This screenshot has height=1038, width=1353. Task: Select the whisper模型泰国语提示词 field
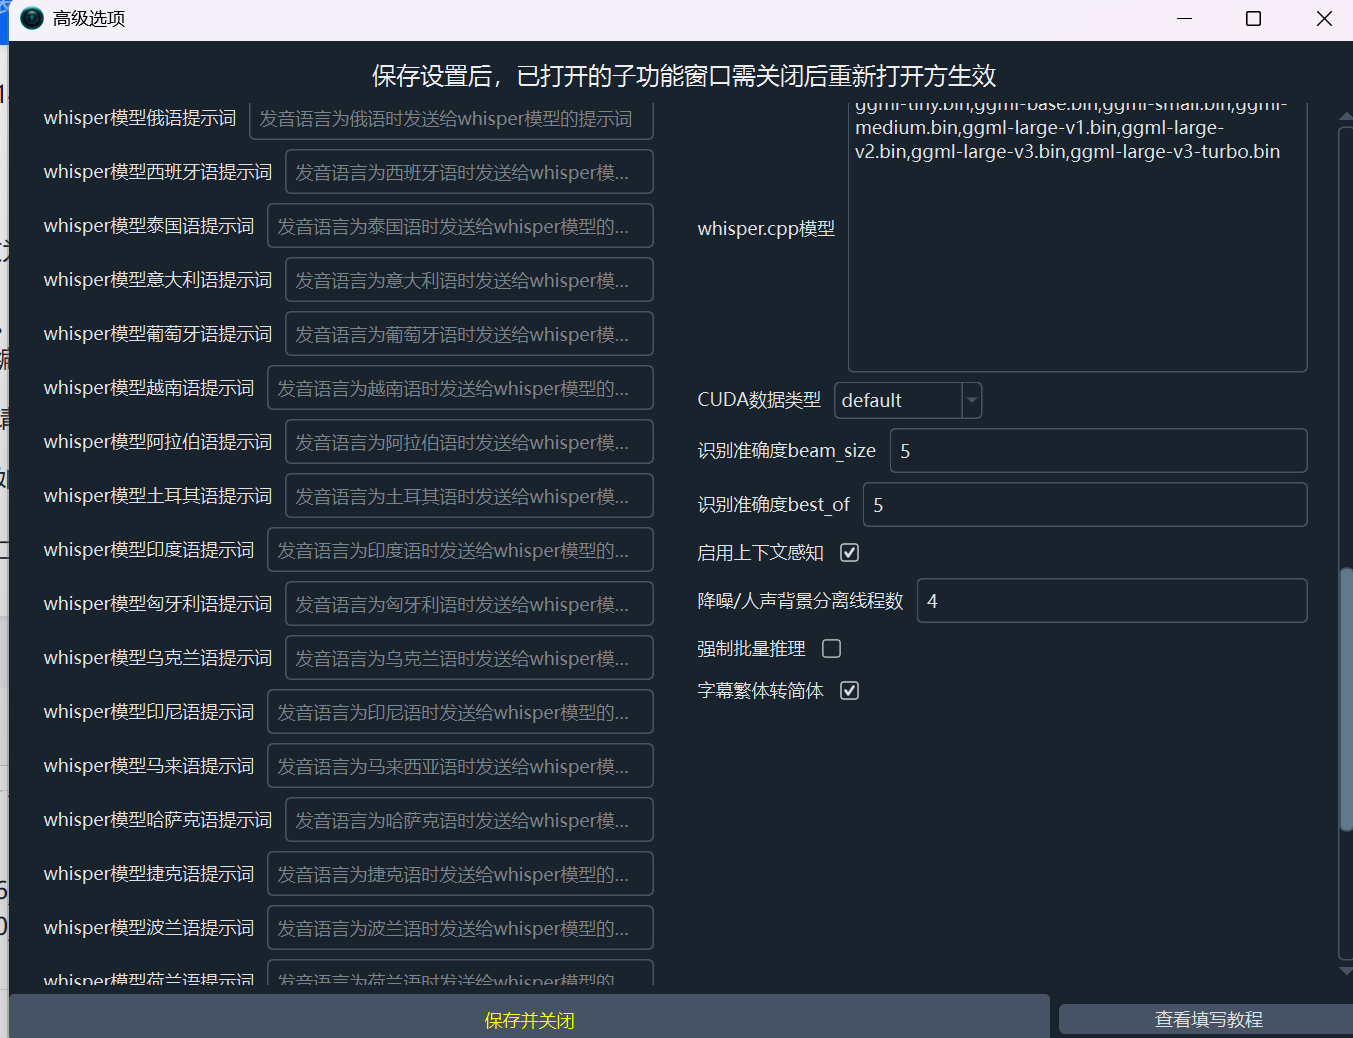(x=460, y=225)
